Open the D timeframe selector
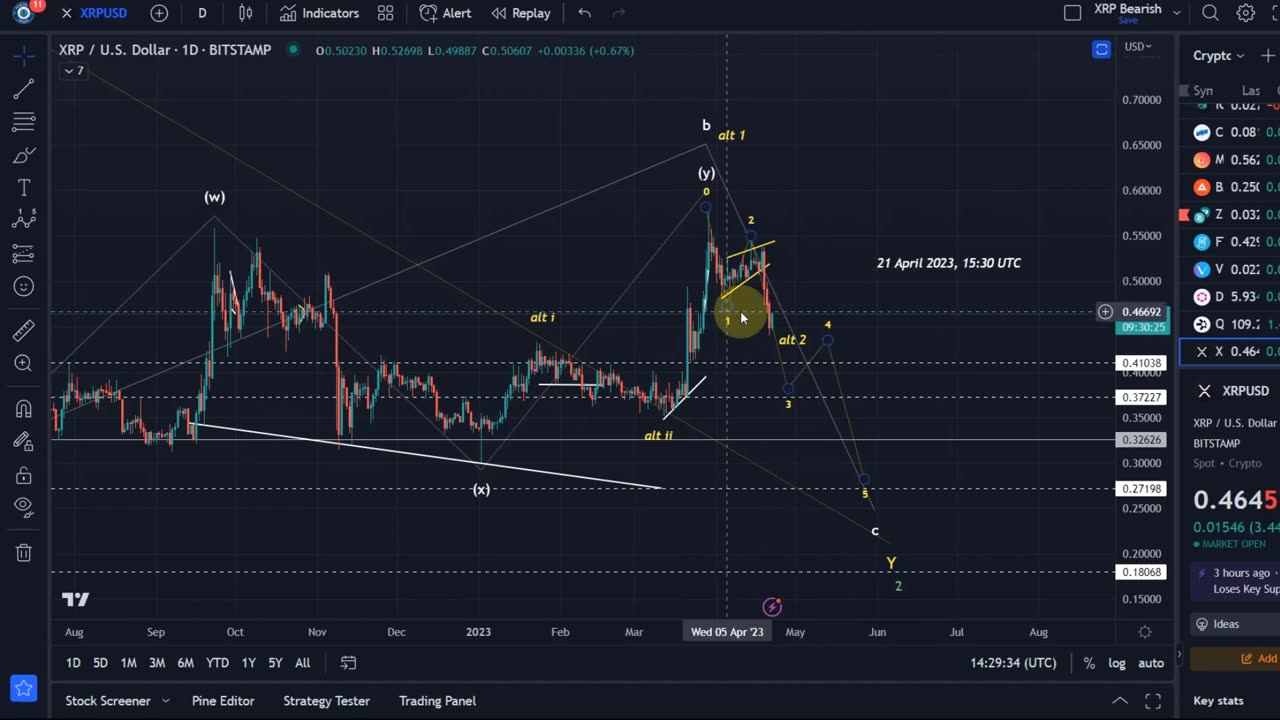The width and height of the screenshot is (1280, 720). pyautogui.click(x=202, y=13)
